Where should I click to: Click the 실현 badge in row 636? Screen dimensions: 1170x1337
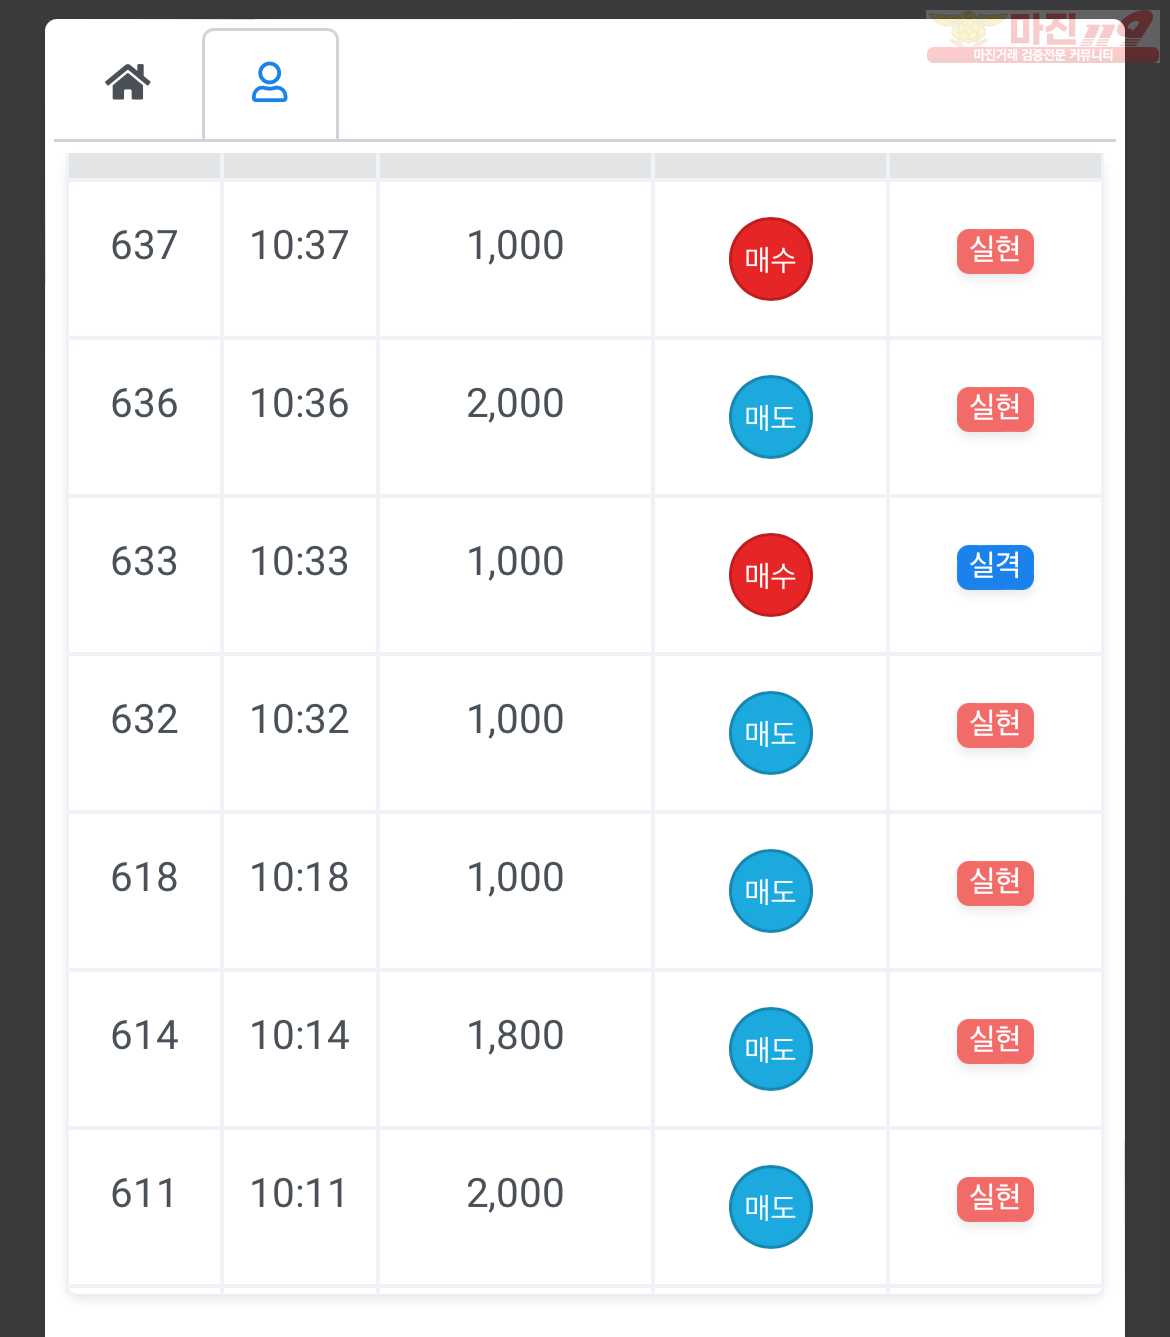(x=995, y=408)
